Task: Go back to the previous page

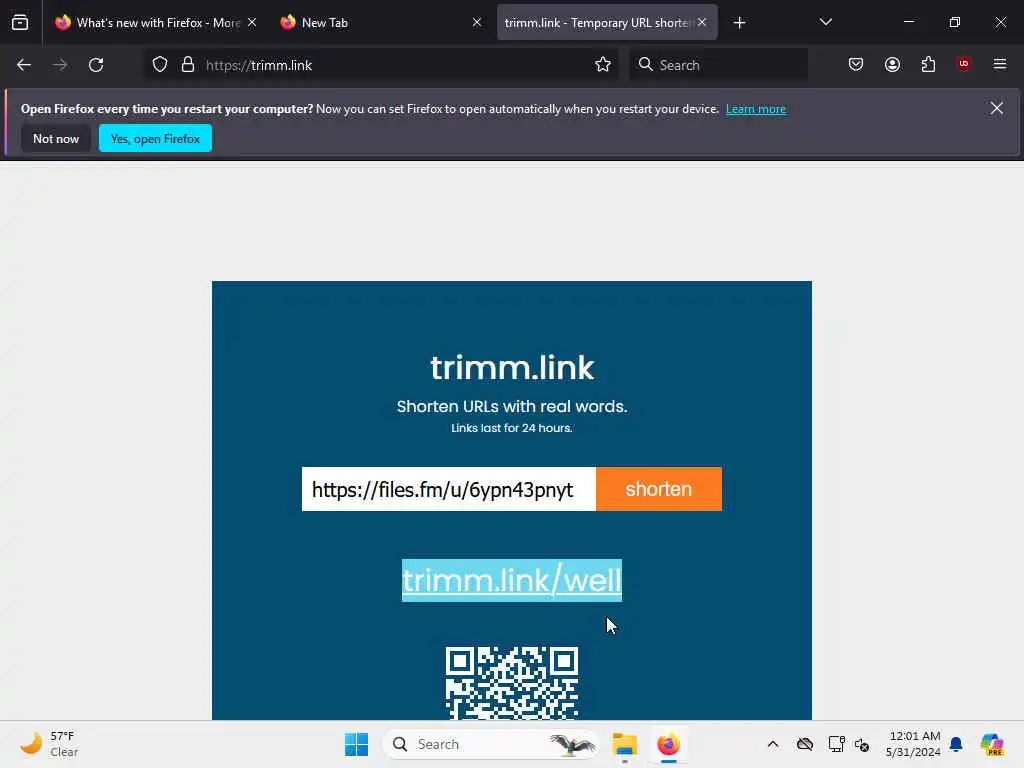Action: (x=24, y=65)
